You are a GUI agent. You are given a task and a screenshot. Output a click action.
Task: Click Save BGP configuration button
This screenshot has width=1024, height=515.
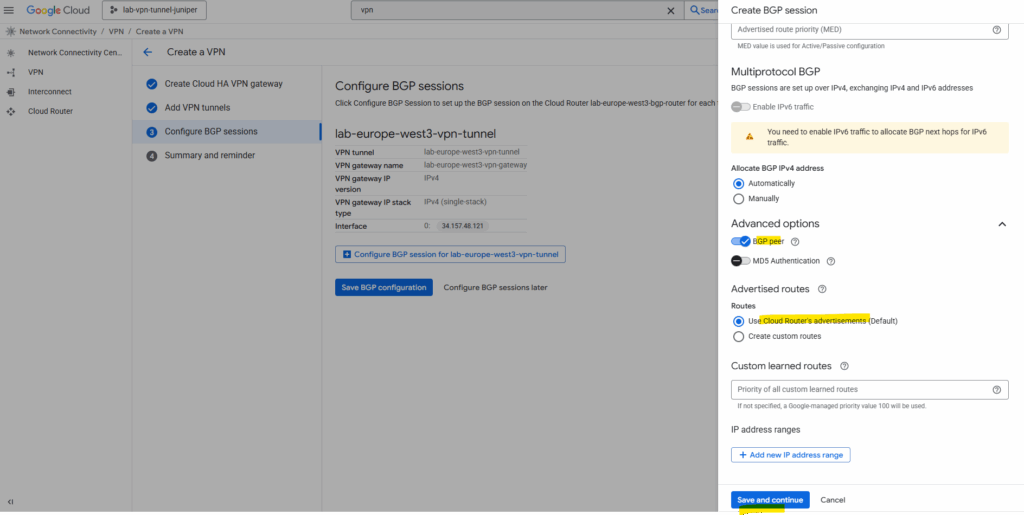pyautogui.click(x=384, y=287)
